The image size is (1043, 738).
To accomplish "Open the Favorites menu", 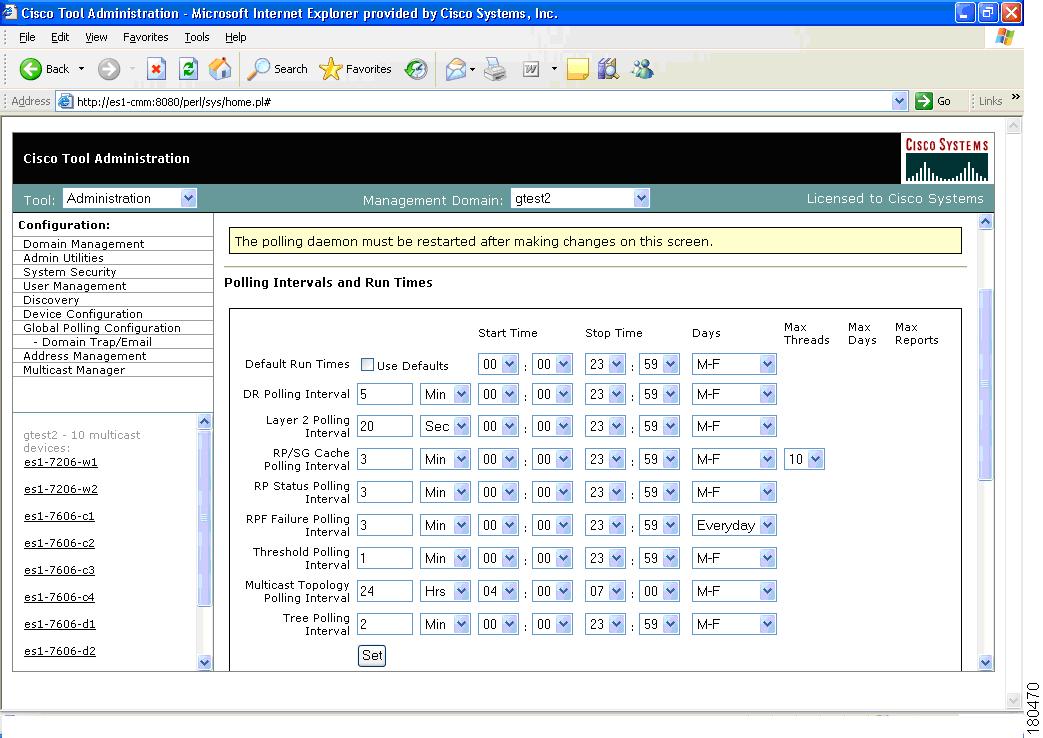I will [x=146, y=37].
